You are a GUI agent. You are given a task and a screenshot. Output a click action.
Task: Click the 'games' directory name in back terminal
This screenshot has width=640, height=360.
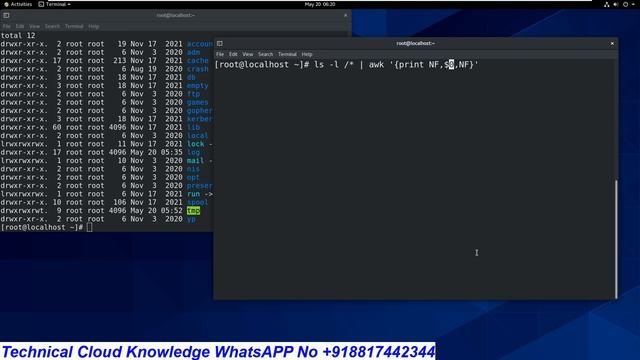[x=198, y=102]
